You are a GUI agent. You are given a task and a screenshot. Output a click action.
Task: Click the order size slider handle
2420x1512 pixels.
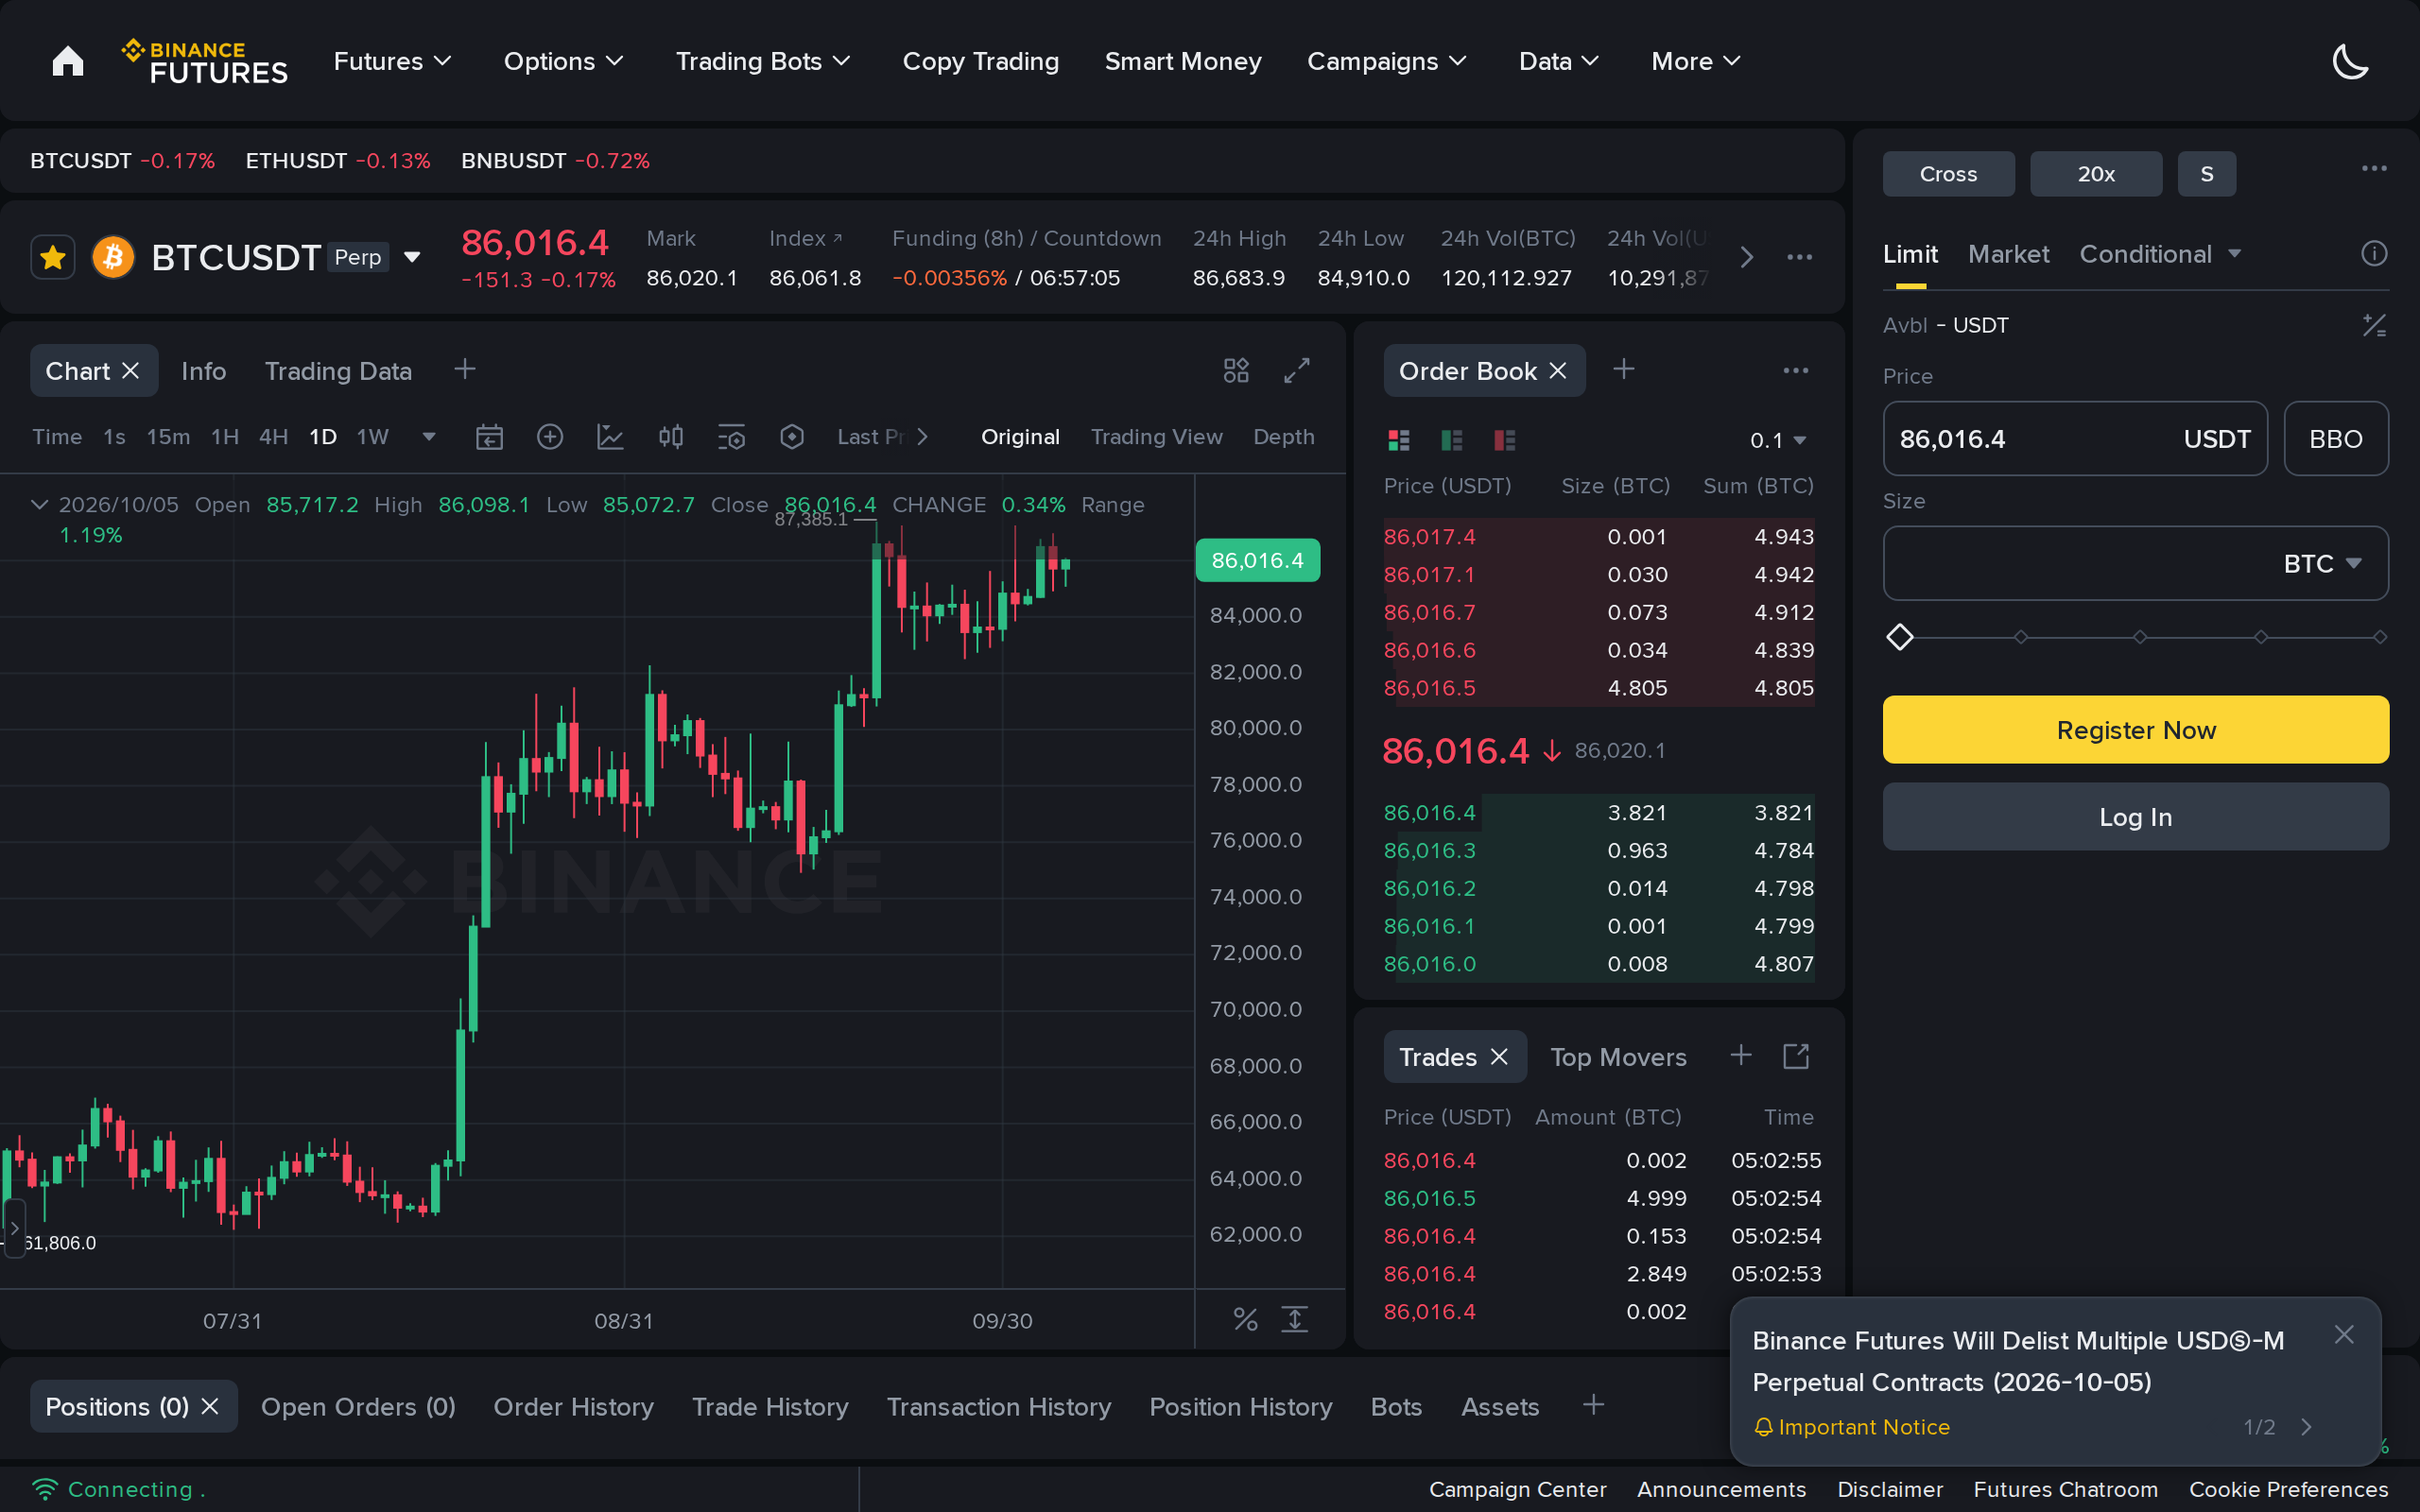pyautogui.click(x=1900, y=637)
